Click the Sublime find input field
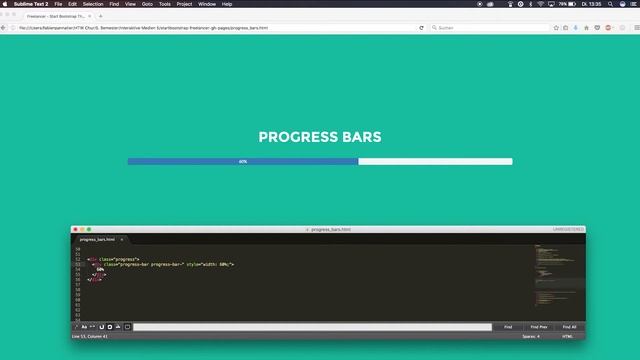The height and width of the screenshot is (360, 640). 312,327
